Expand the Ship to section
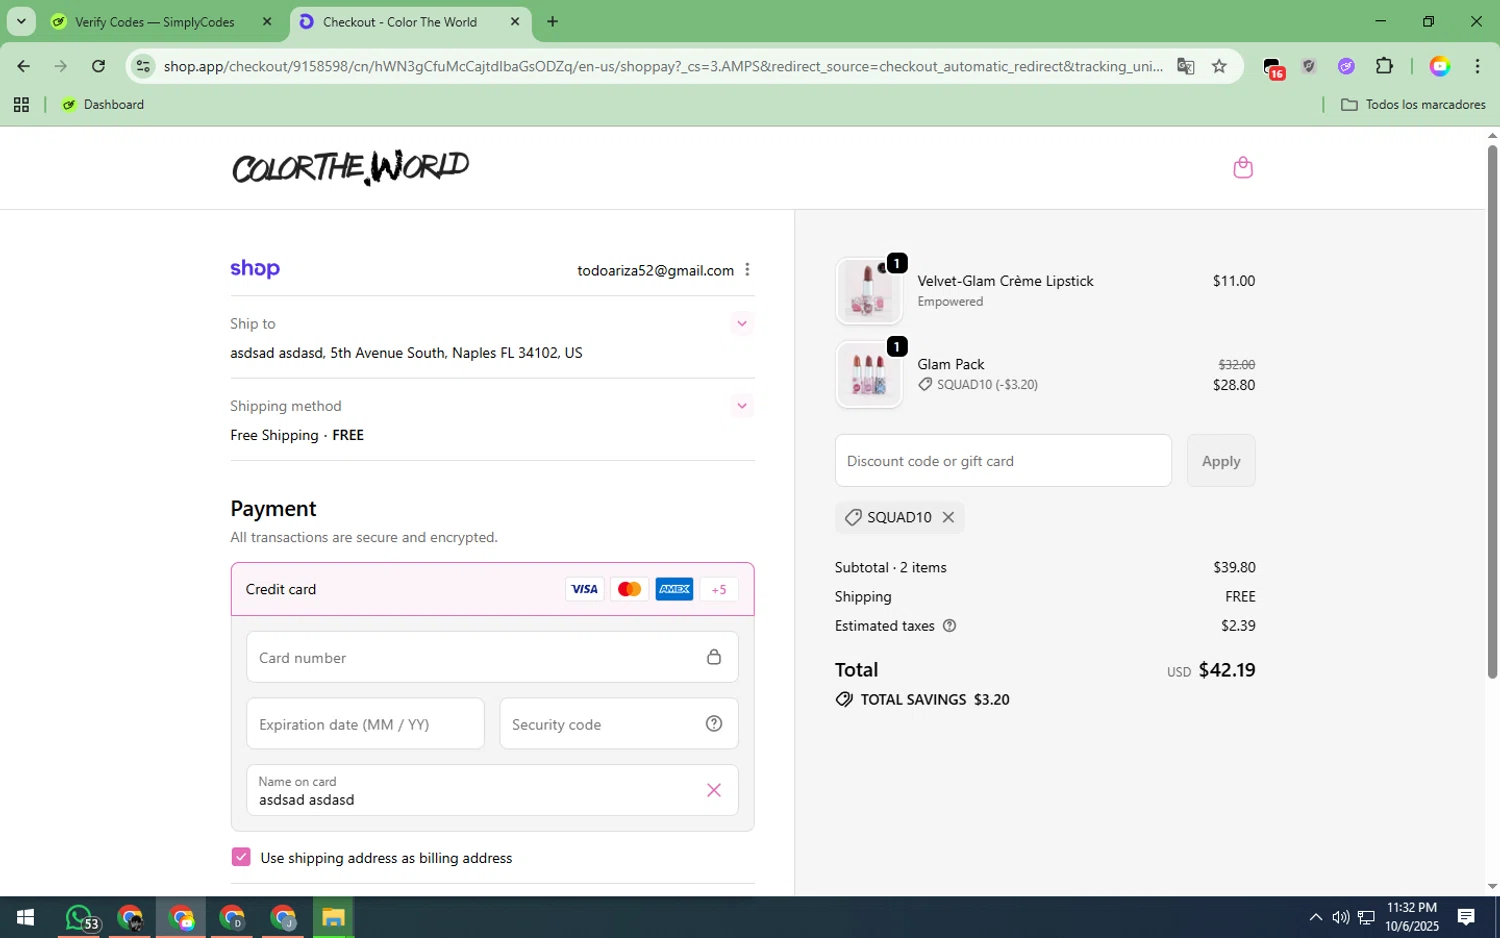 pos(741,323)
